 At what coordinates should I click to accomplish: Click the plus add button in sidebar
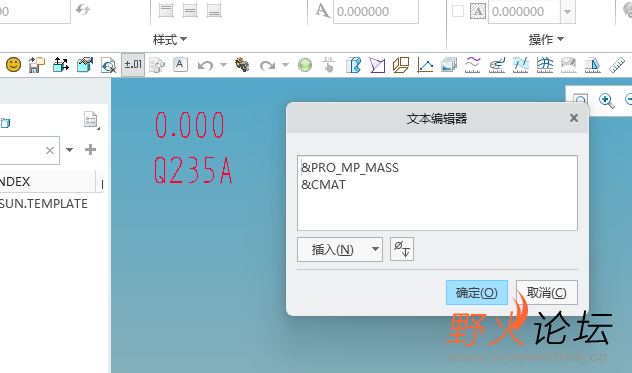coord(90,150)
